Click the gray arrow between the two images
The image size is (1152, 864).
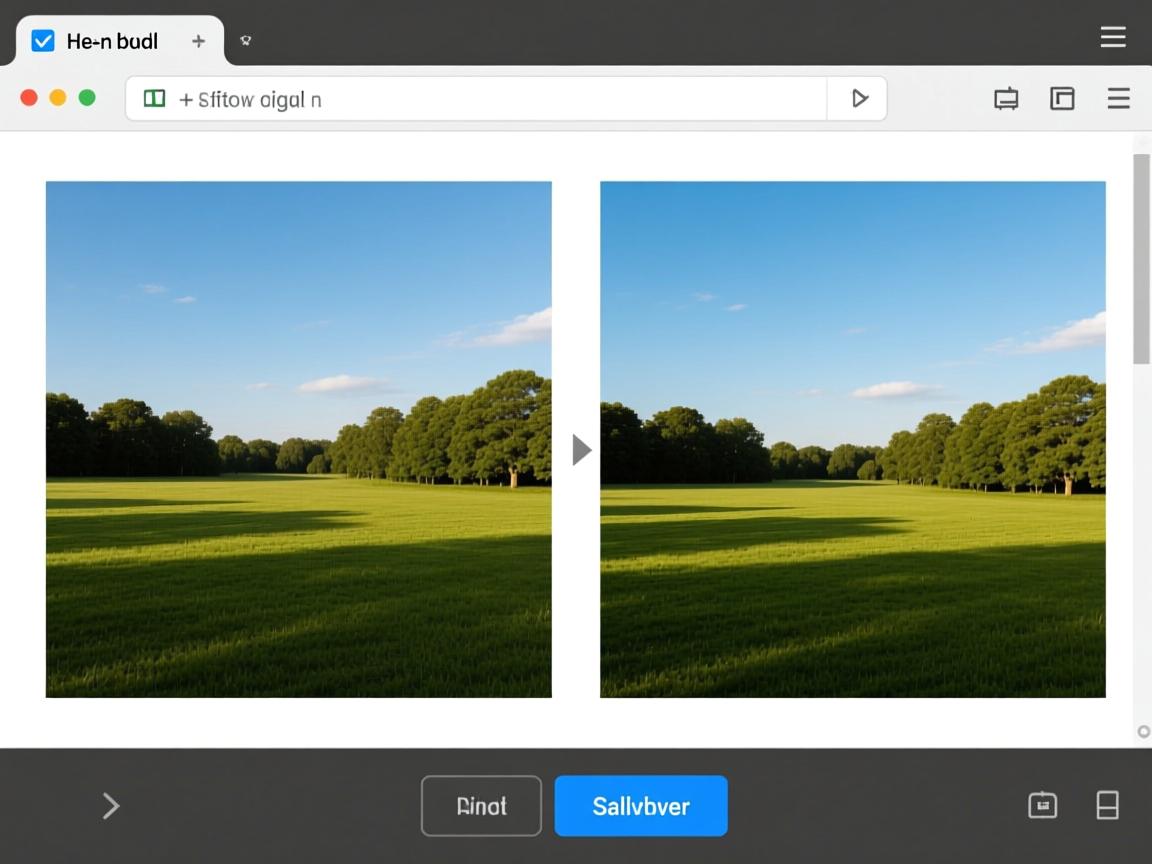[x=581, y=450]
